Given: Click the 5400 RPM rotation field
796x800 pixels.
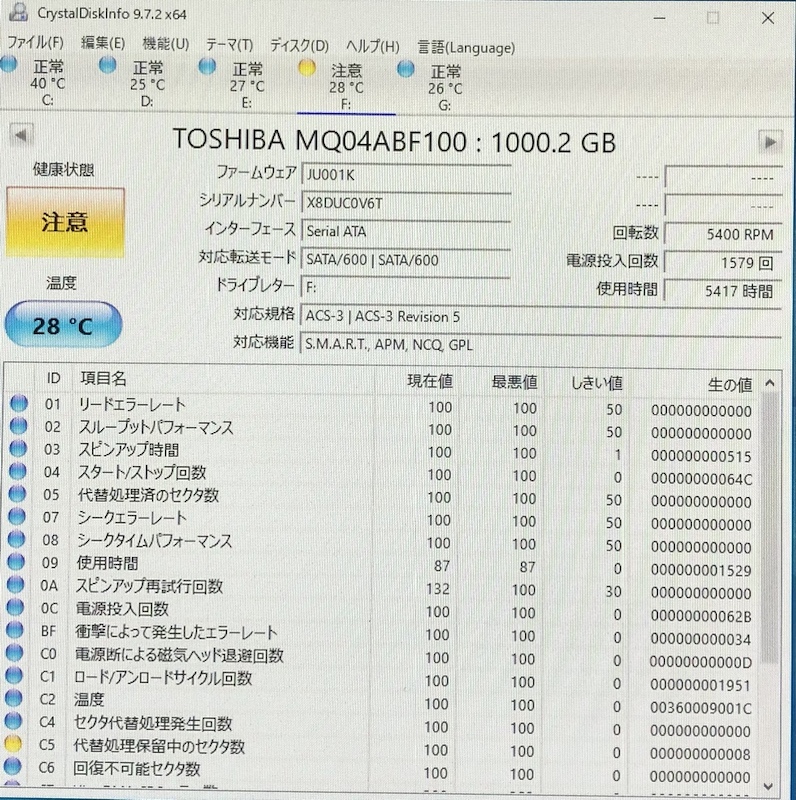Looking at the screenshot, I should (724, 234).
